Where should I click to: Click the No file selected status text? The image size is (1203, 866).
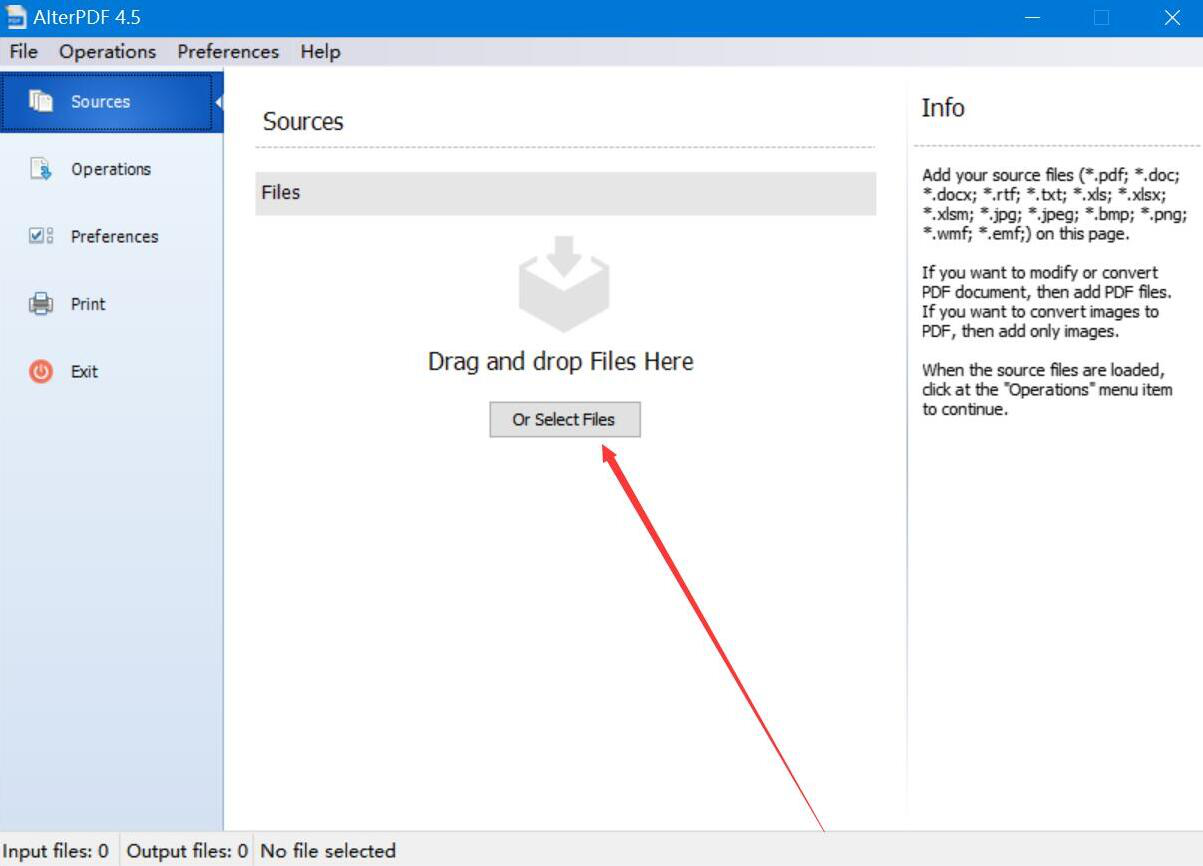[328, 851]
